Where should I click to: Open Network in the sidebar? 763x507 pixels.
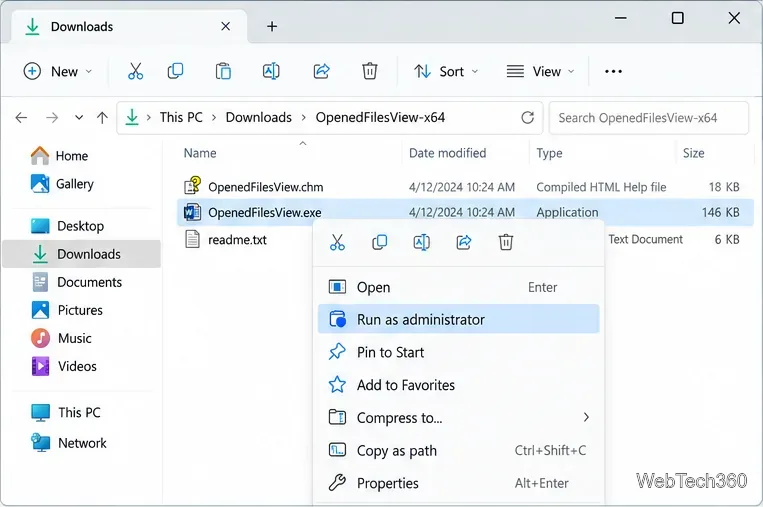point(69,443)
